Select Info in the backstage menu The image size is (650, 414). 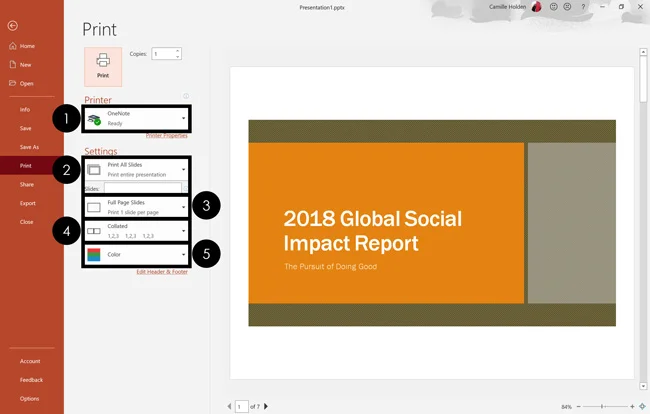(25, 110)
